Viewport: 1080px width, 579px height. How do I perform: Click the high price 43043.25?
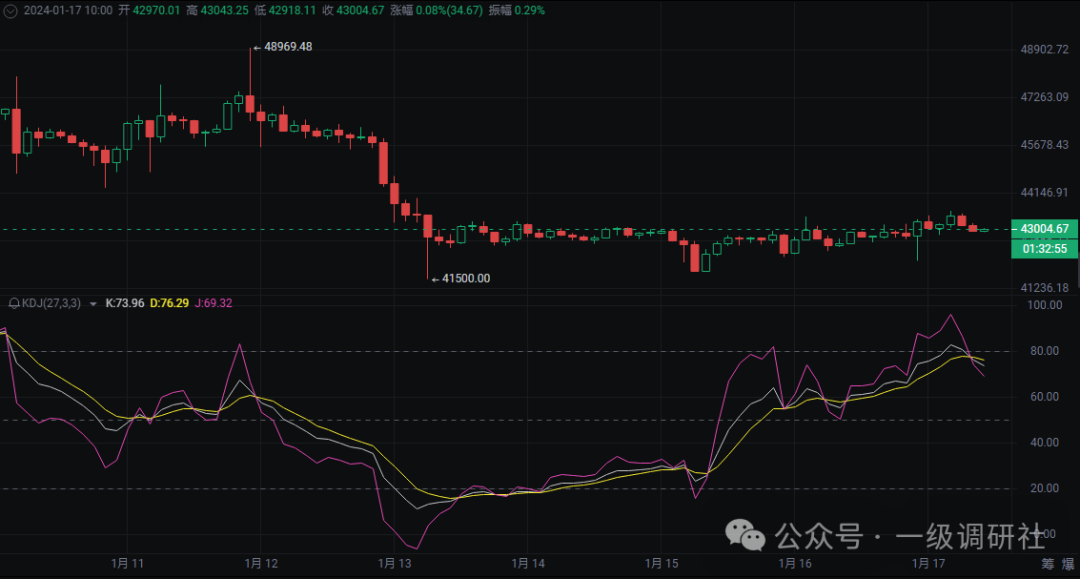tap(225, 10)
